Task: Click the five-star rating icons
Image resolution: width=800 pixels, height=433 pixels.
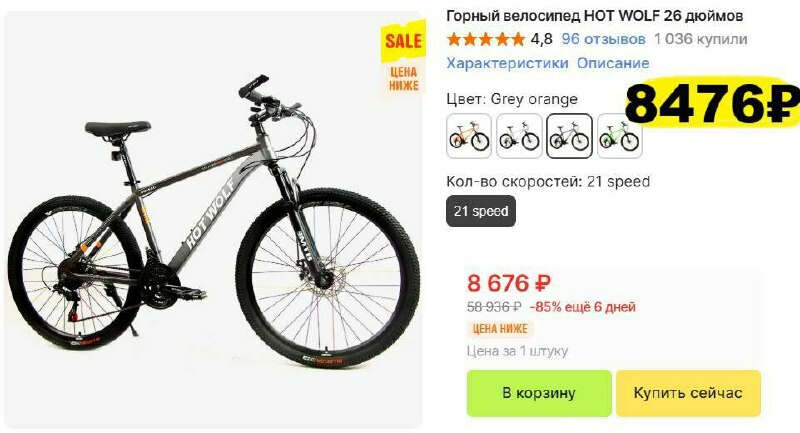Action: 486,39
